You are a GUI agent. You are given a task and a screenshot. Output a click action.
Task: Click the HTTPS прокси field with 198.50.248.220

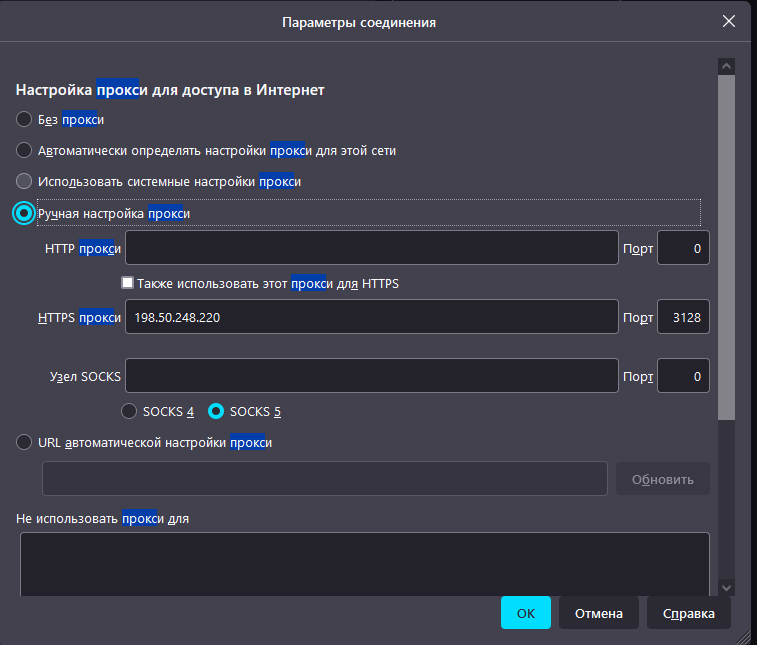[x=372, y=317]
